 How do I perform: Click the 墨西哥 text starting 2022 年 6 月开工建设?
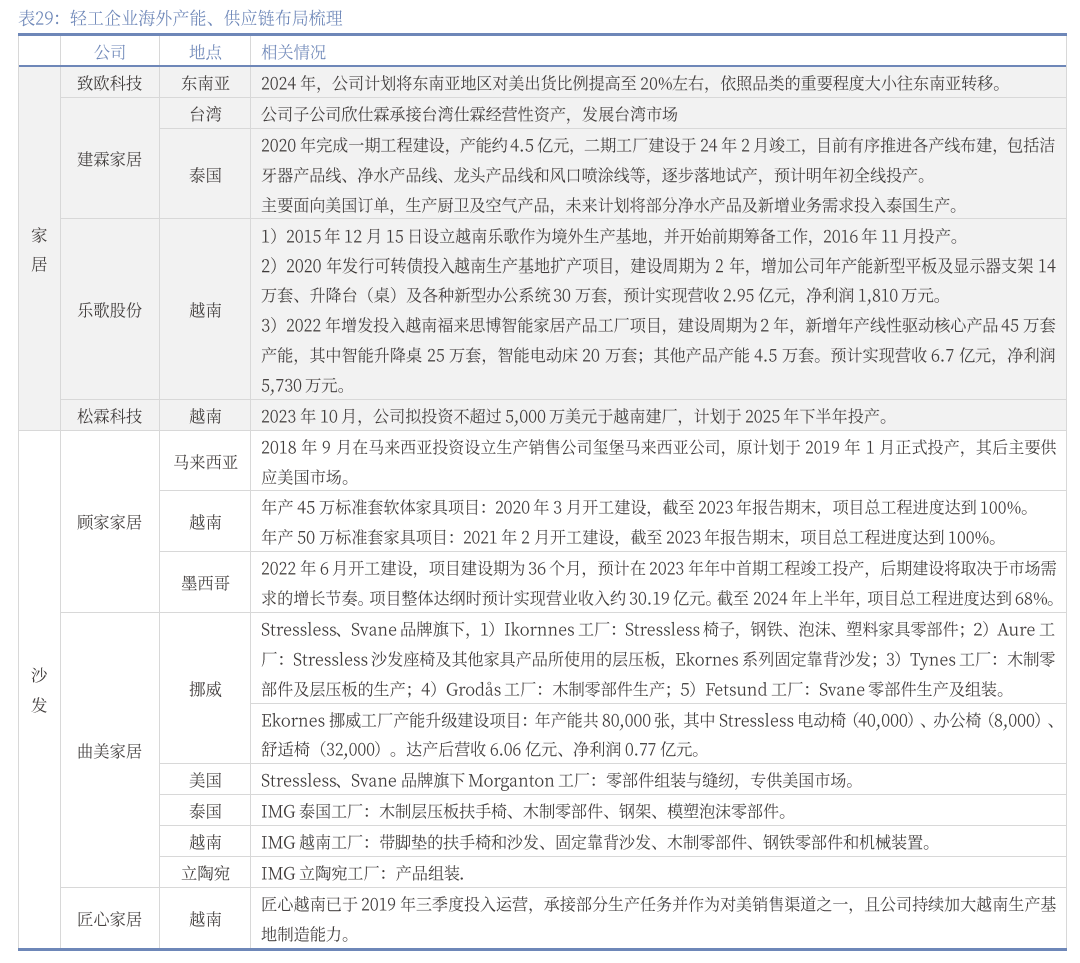coord(658,583)
